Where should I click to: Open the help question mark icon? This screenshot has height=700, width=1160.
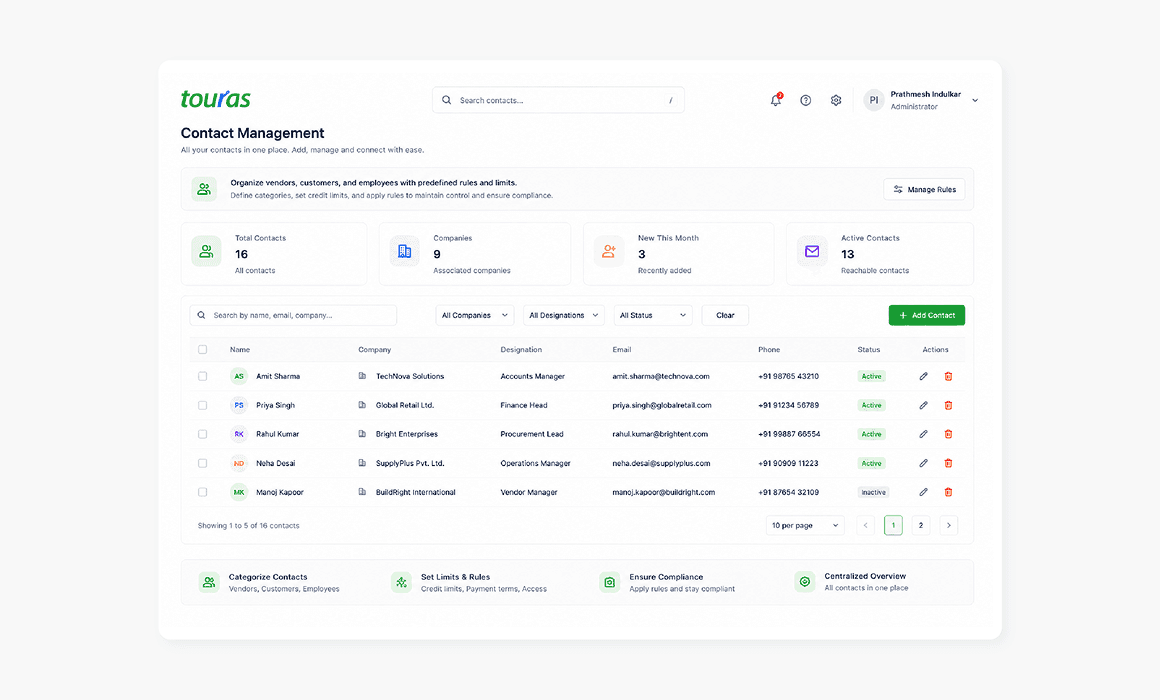coord(806,100)
